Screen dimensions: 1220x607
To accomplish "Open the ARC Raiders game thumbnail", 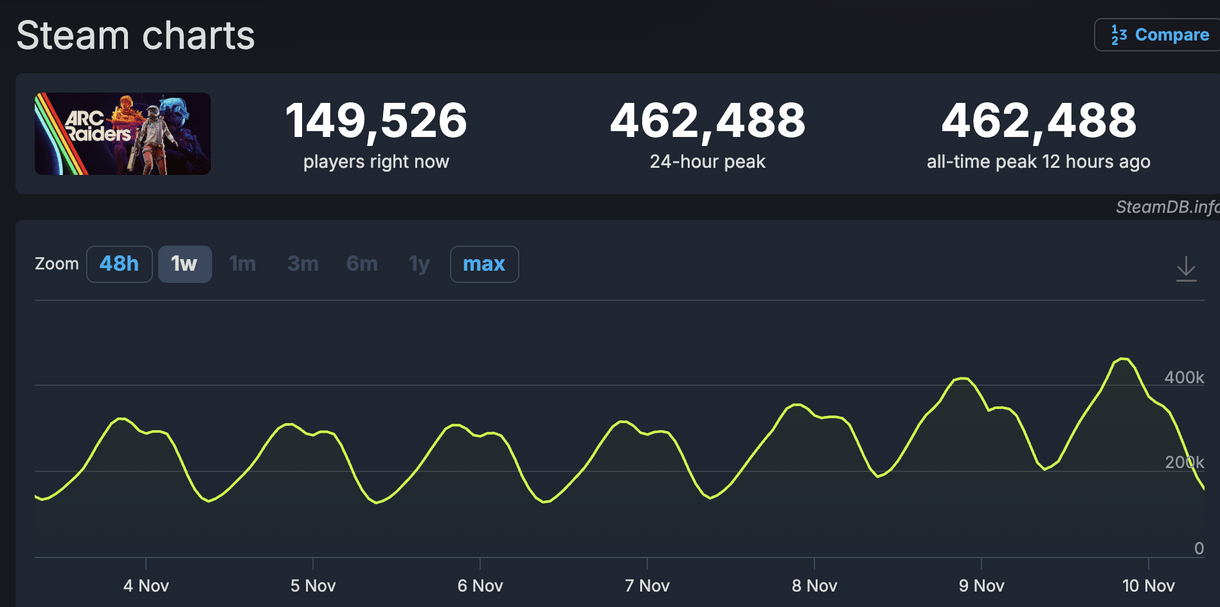I will tap(123, 134).
